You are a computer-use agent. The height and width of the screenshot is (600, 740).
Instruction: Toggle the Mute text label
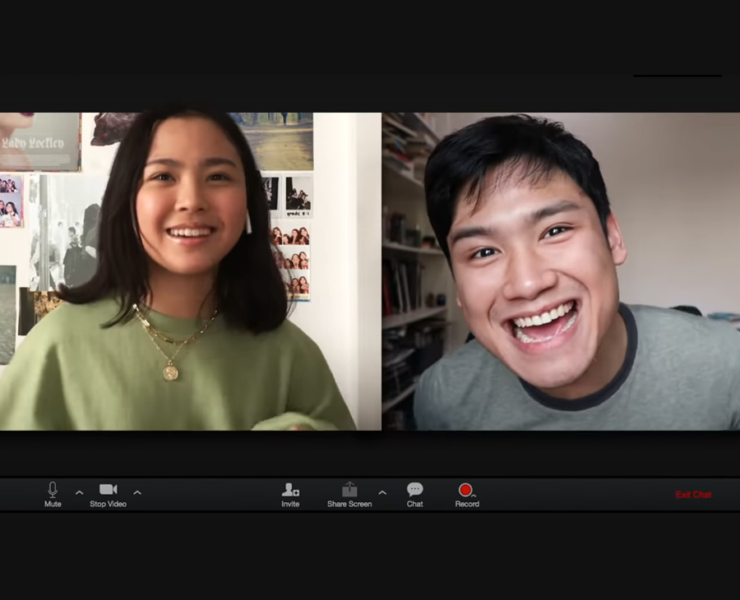pos(53,504)
